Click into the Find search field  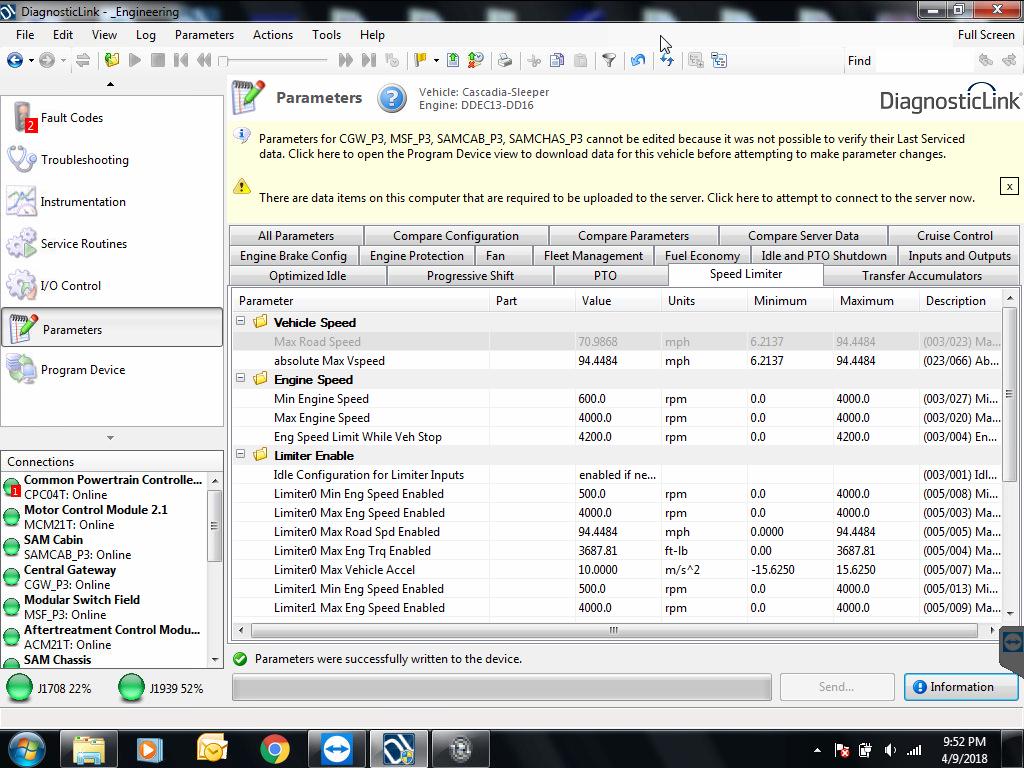(923, 61)
